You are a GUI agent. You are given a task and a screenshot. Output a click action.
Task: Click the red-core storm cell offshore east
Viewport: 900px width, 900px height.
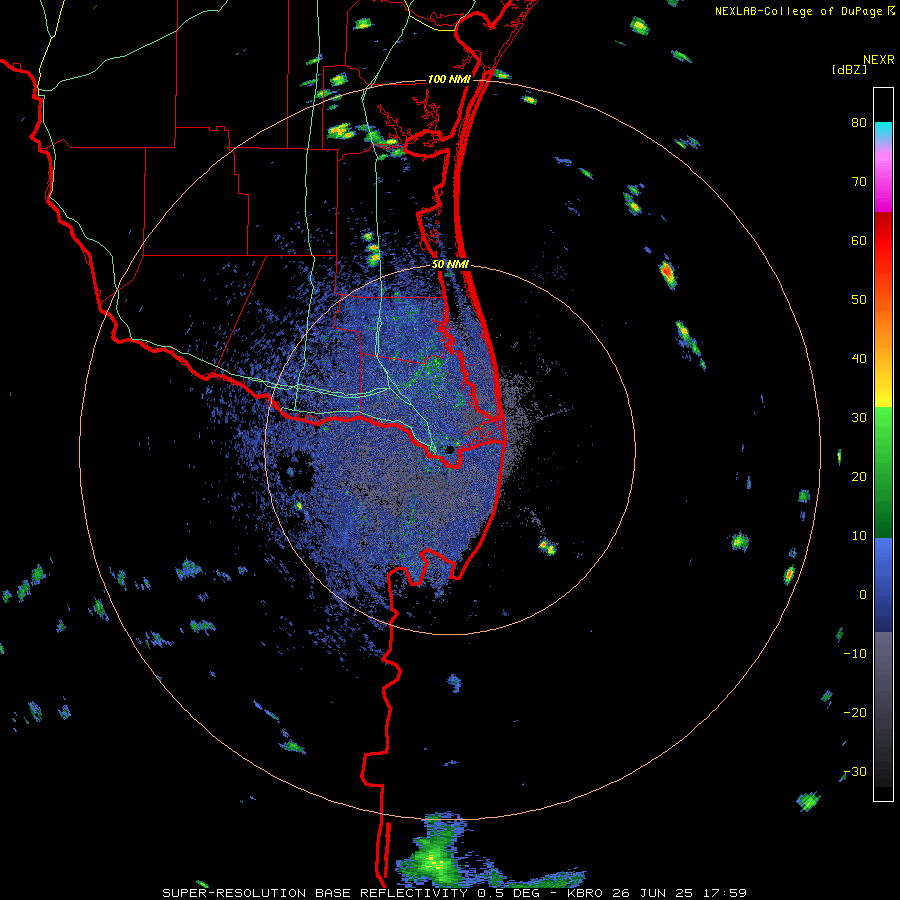tap(667, 272)
